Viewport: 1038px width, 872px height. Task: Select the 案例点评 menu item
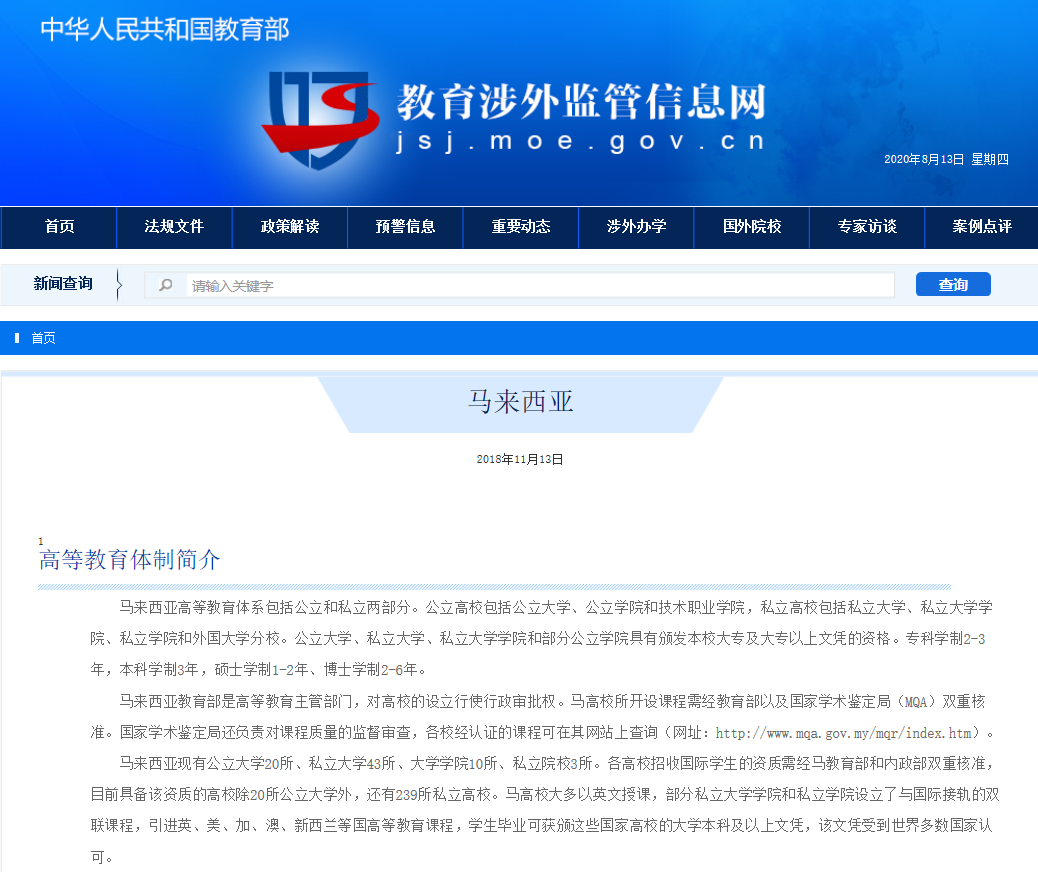(982, 227)
